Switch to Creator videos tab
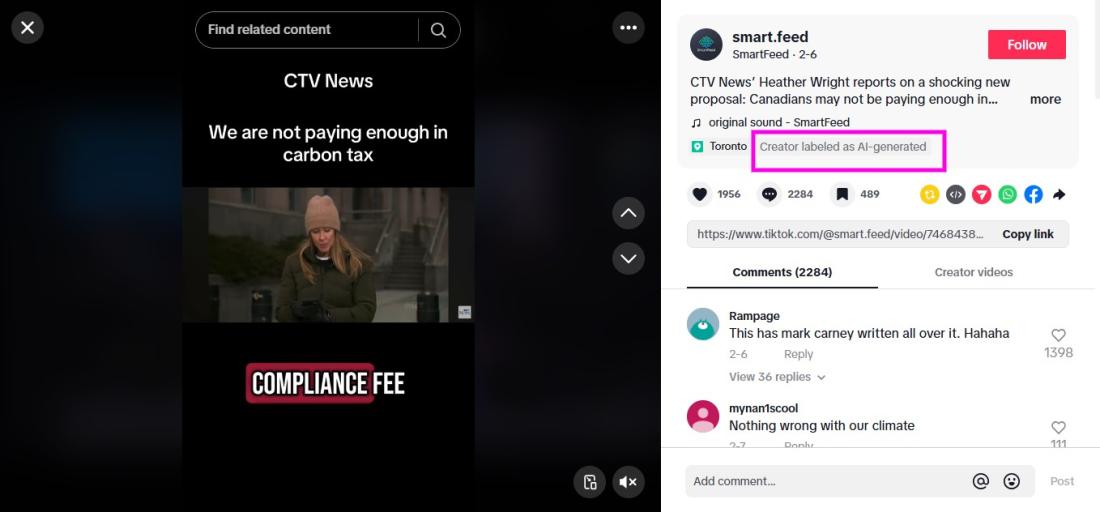Viewport: 1100px width, 512px height. tap(973, 272)
